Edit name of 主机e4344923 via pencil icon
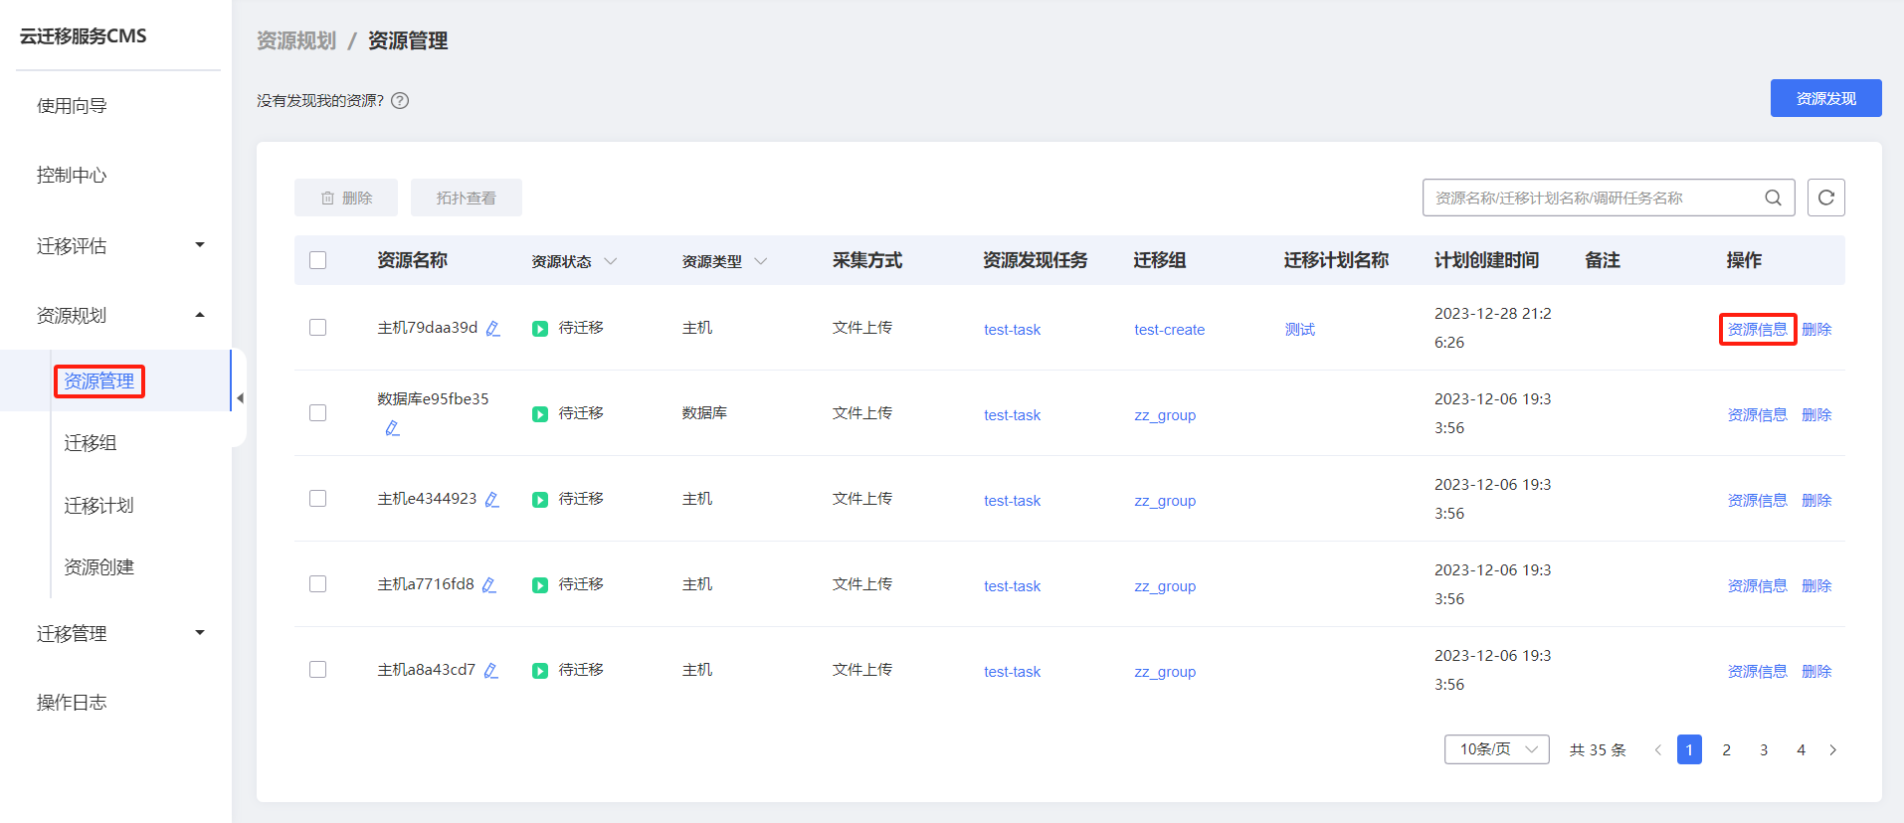Viewport: 1904px width, 823px height. 492,499
